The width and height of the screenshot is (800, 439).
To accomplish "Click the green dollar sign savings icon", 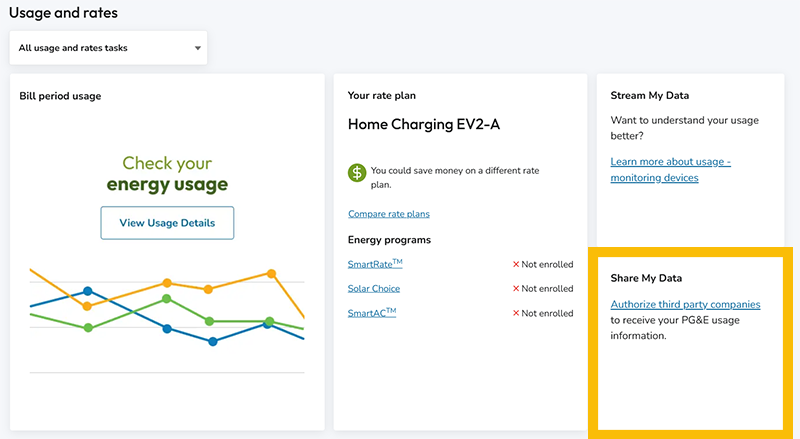I will click(357, 172).
